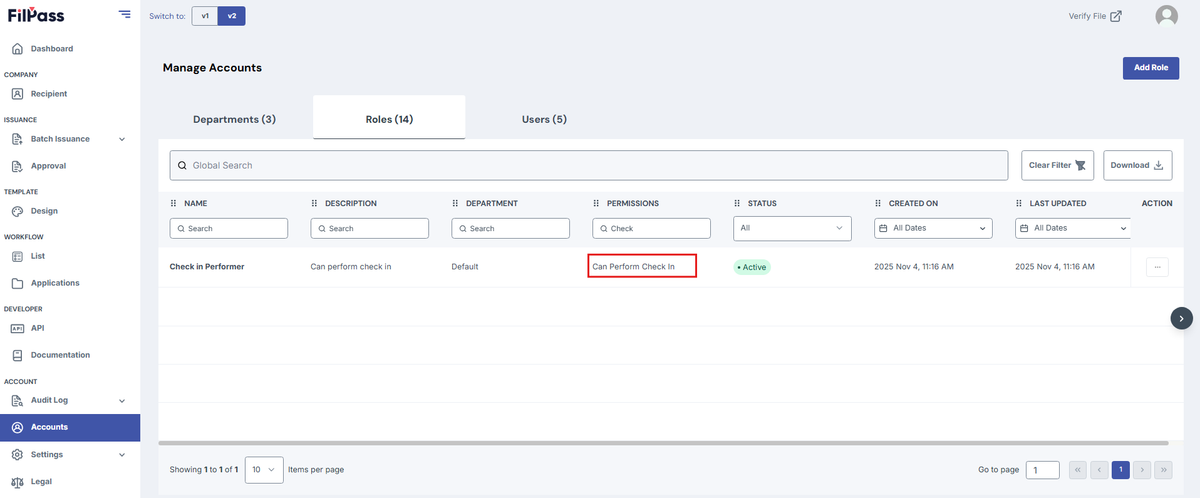Image resolution: width=1200 pixels, height=498 pixels.
Task: Click the Audit Log icon
Action: [x=17, y=400]
